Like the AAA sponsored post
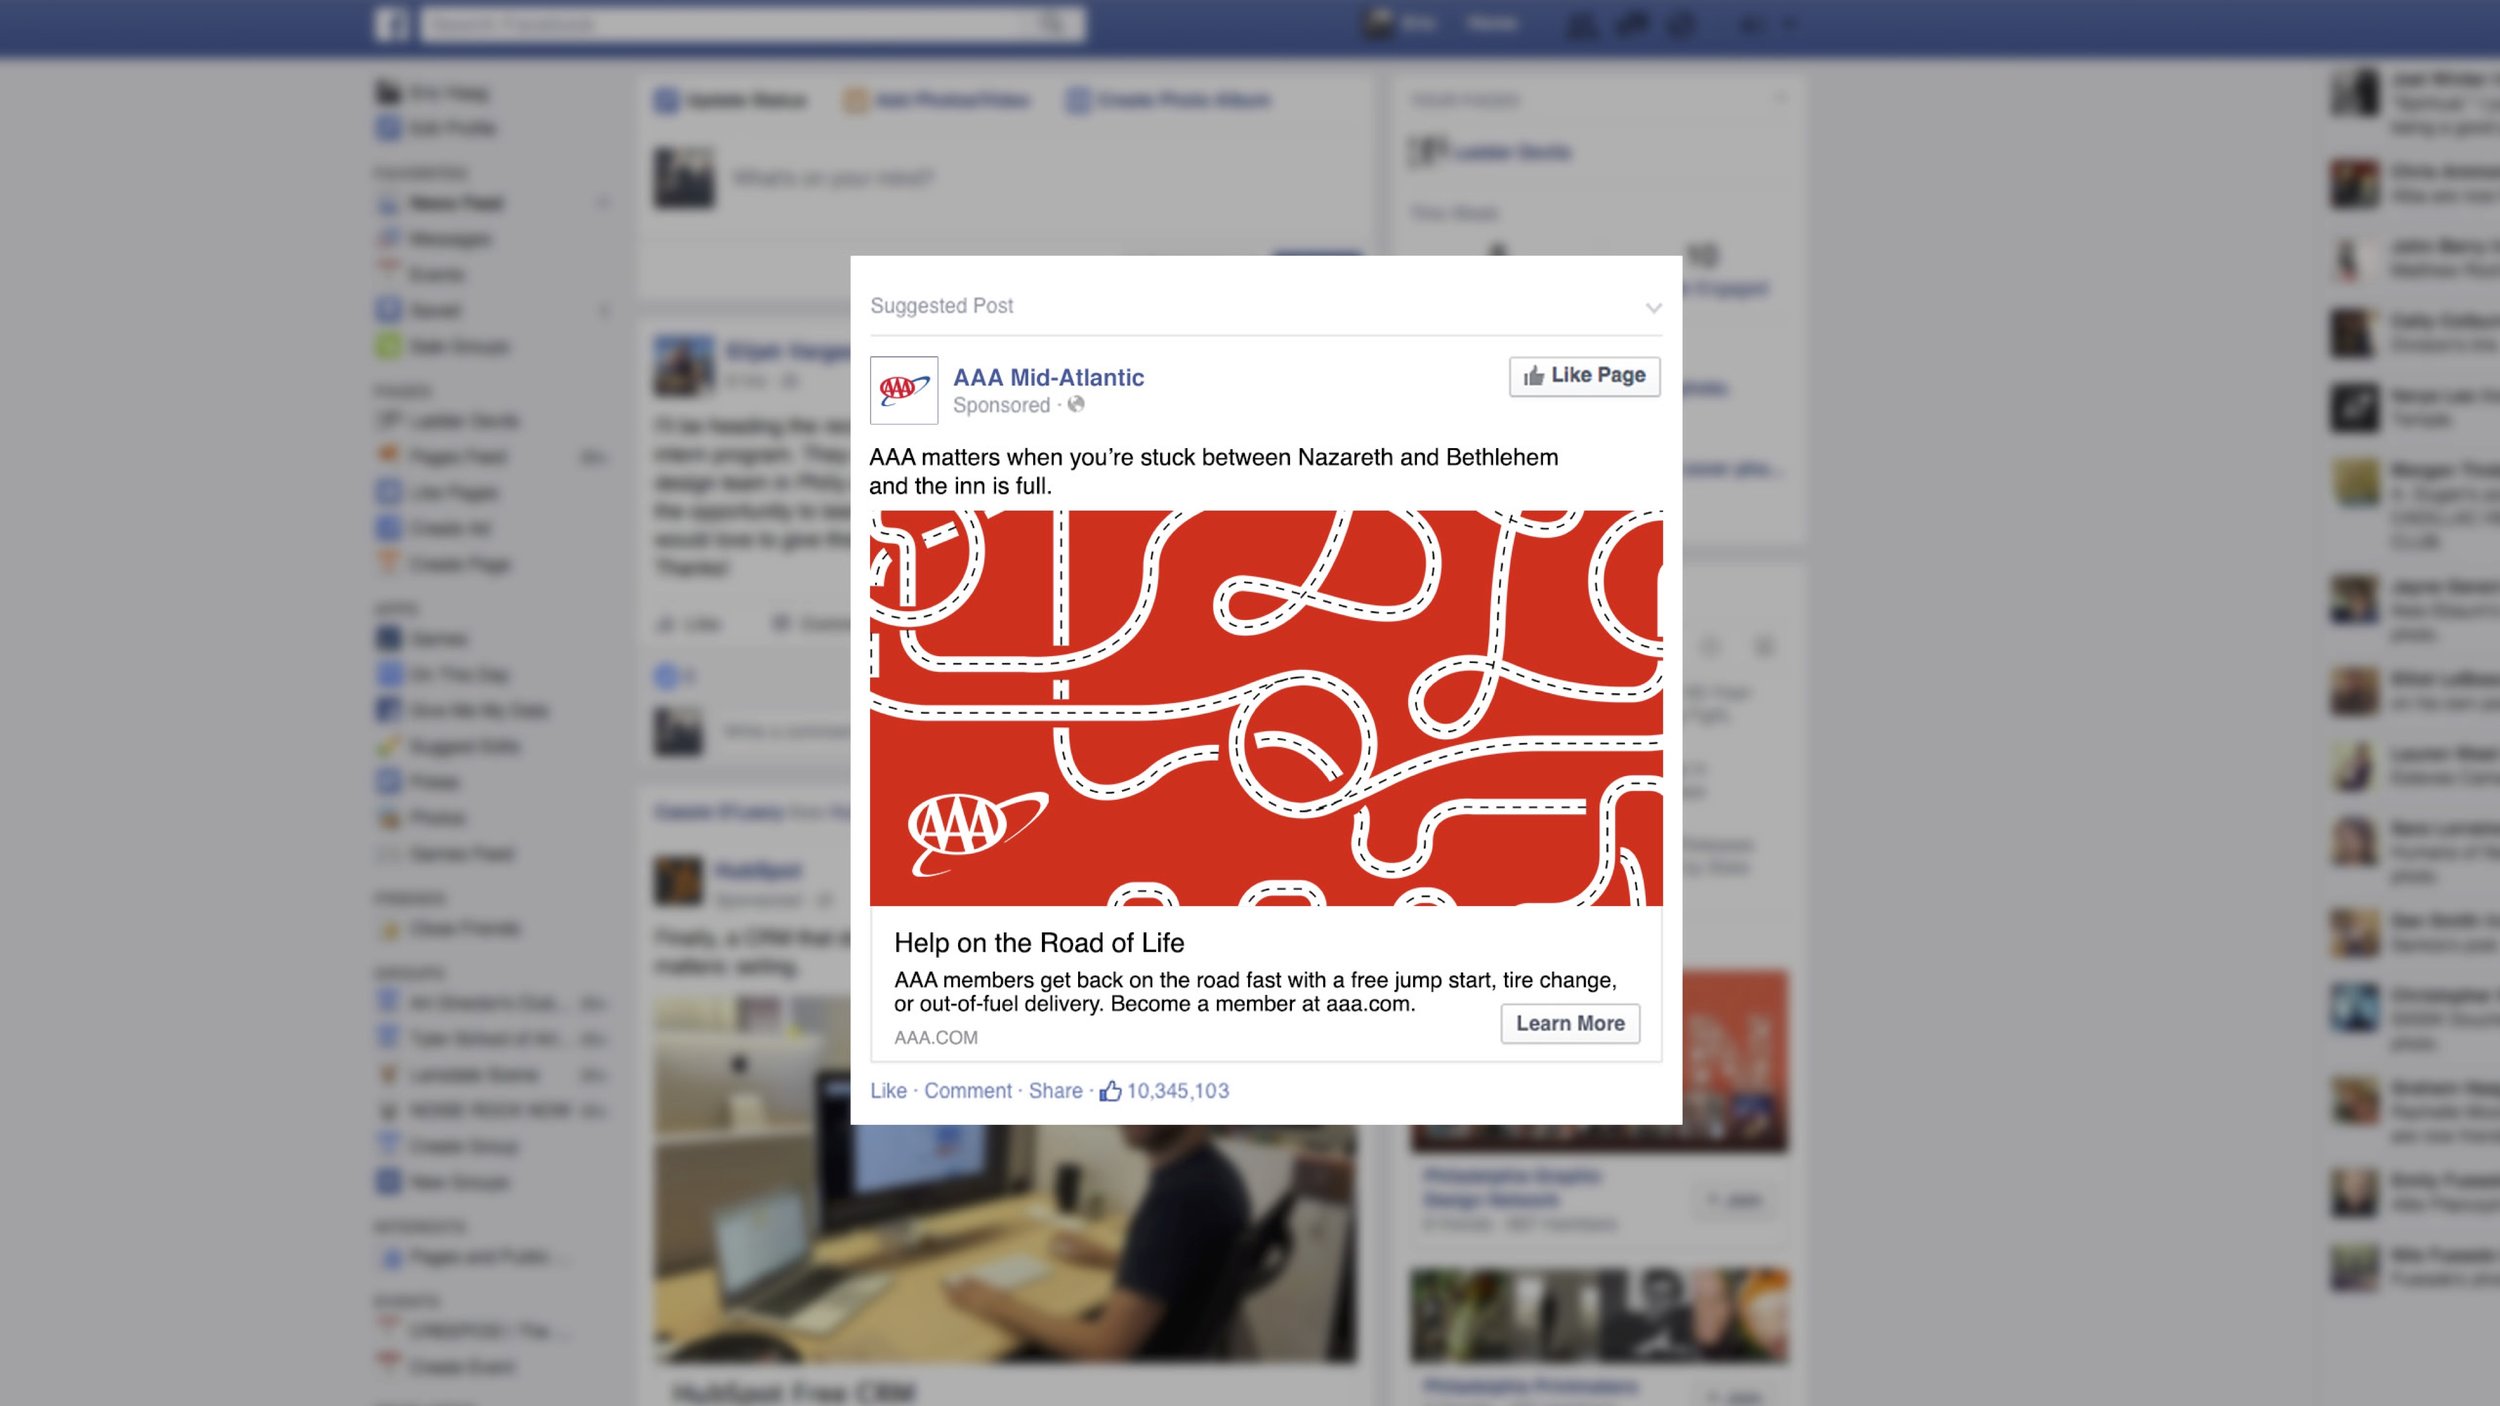Screen dimensions: 2500x1406 coord(888,1090)
